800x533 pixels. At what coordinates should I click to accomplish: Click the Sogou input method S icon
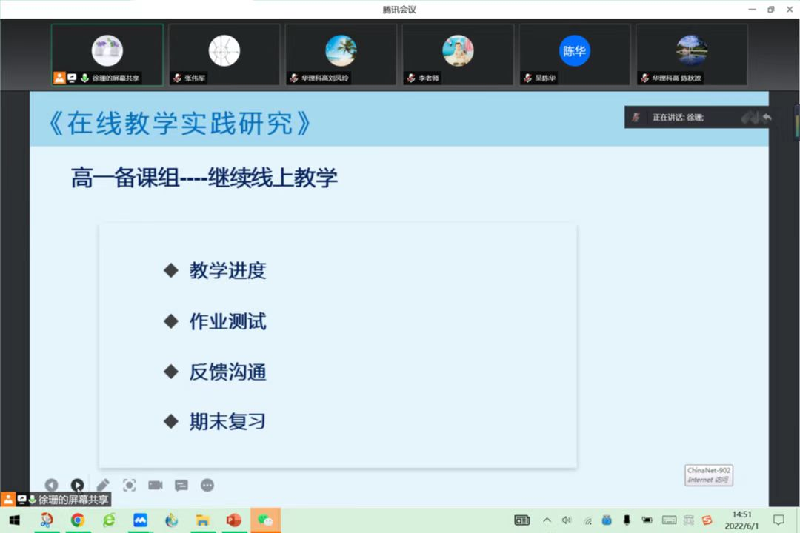click(707, 520)
